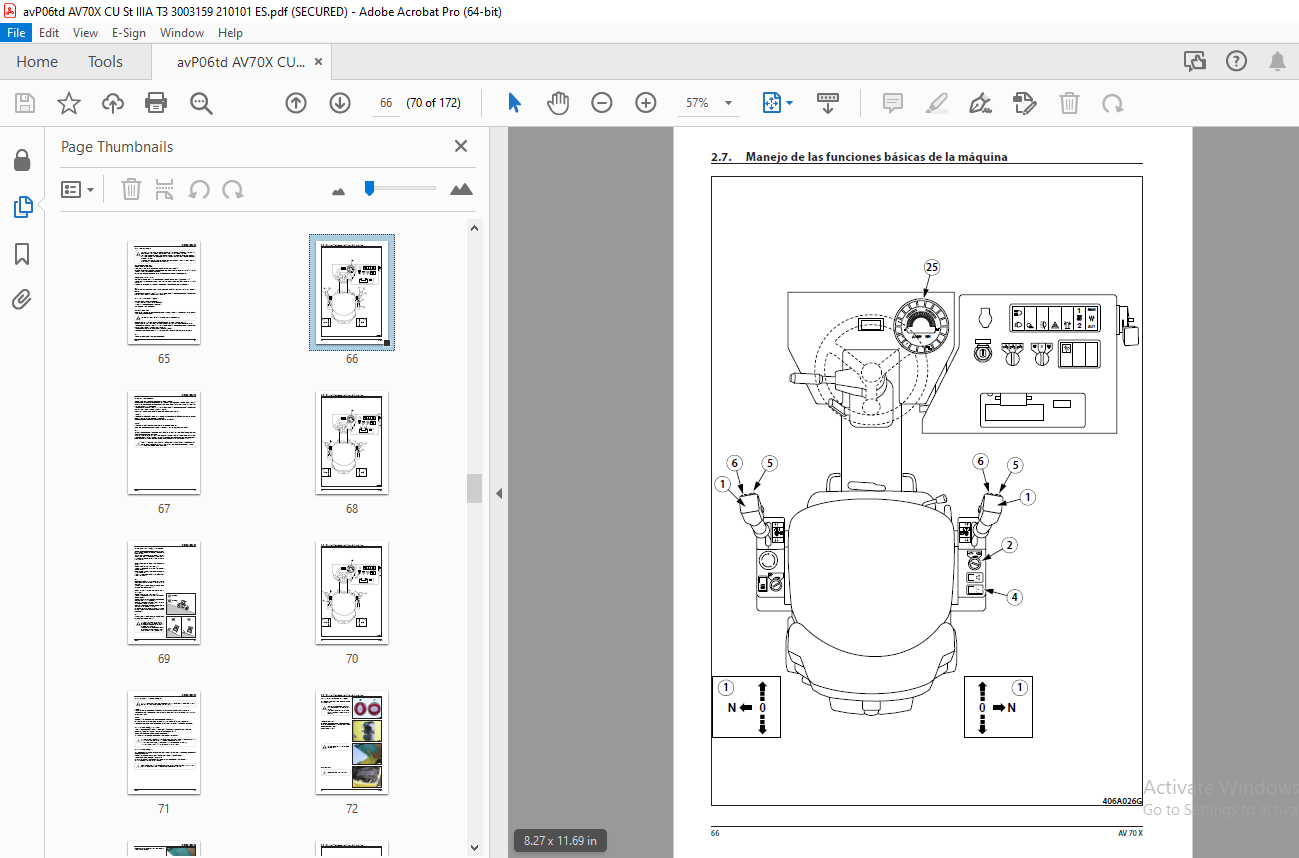Select page 69 thumbnail
Screen dimensions: 1299x858
[164, 592]
